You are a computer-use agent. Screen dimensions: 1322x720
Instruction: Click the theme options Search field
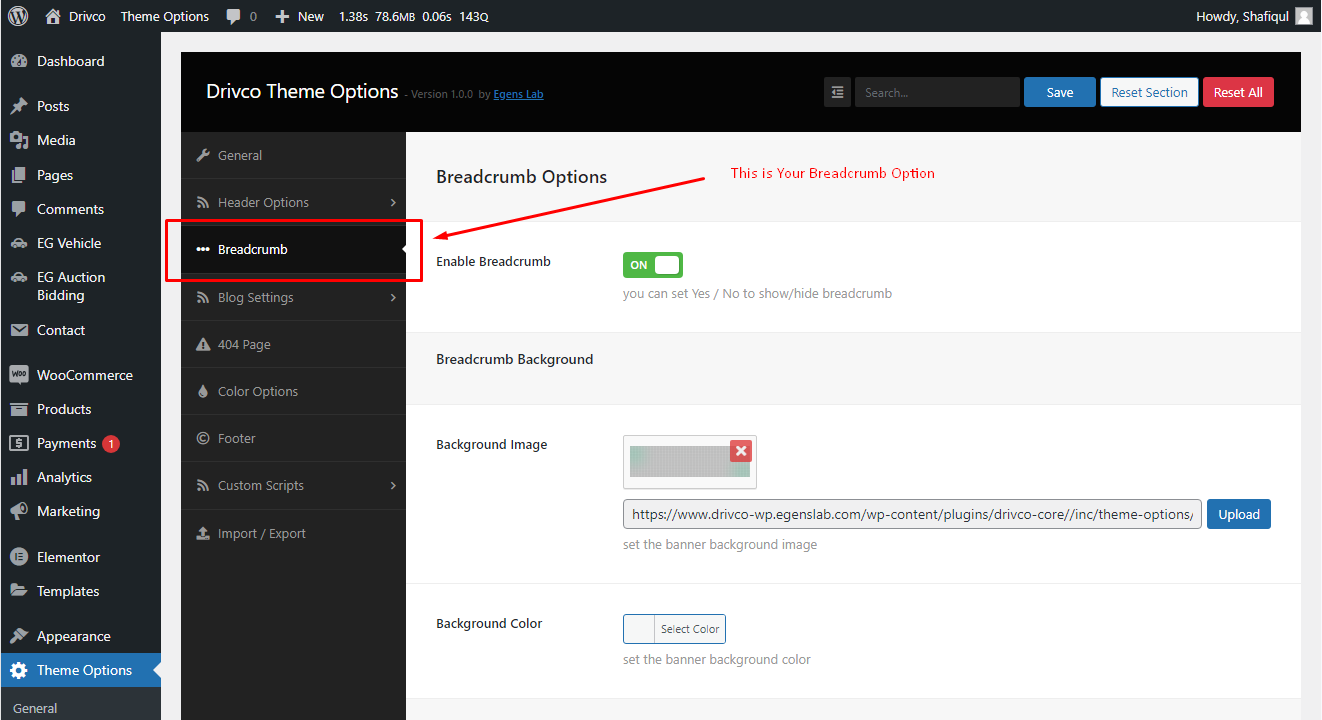pyautogui.click(x=937, y=92)
